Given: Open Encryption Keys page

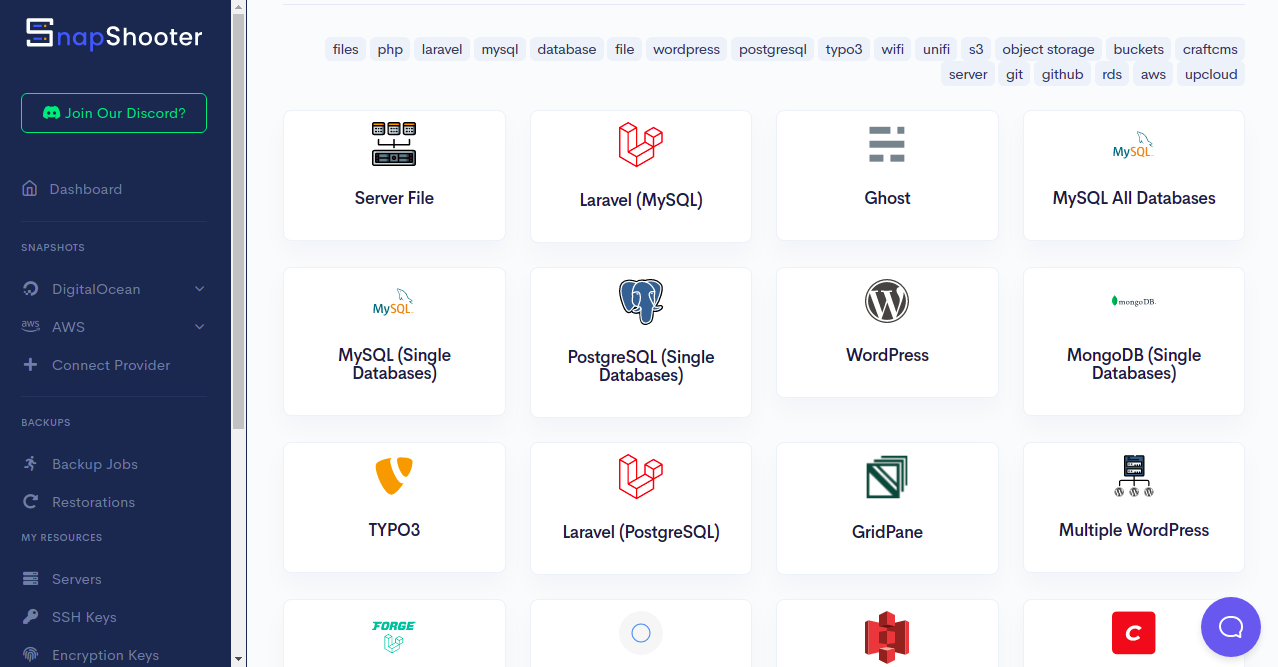Looking at the screenshot, I should (x=105, y=655).
